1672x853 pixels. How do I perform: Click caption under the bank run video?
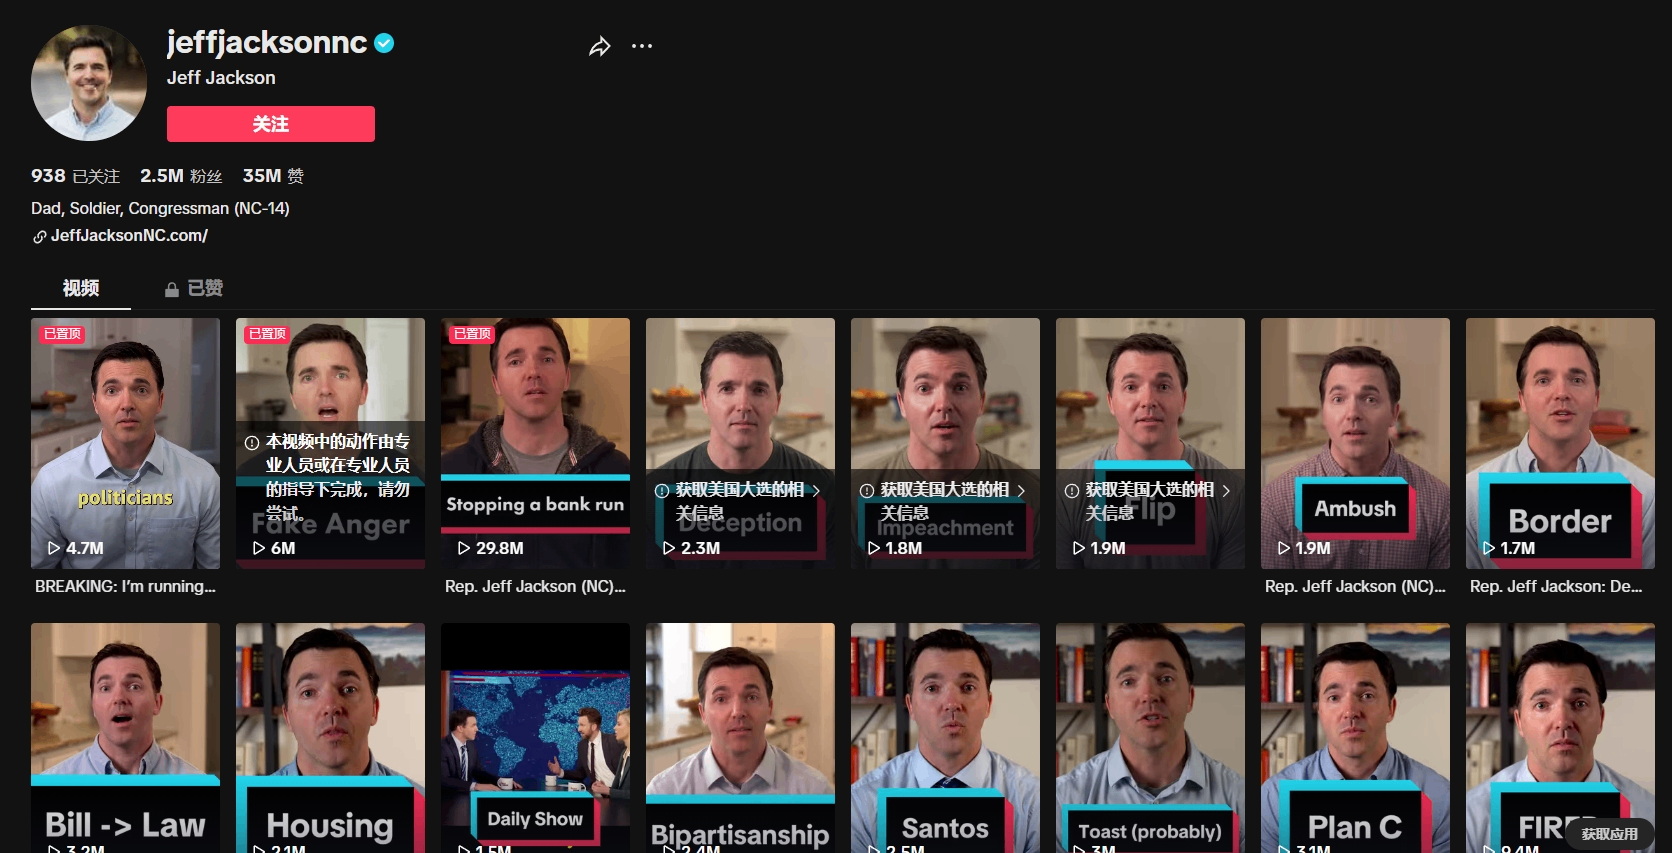[535, 587]
